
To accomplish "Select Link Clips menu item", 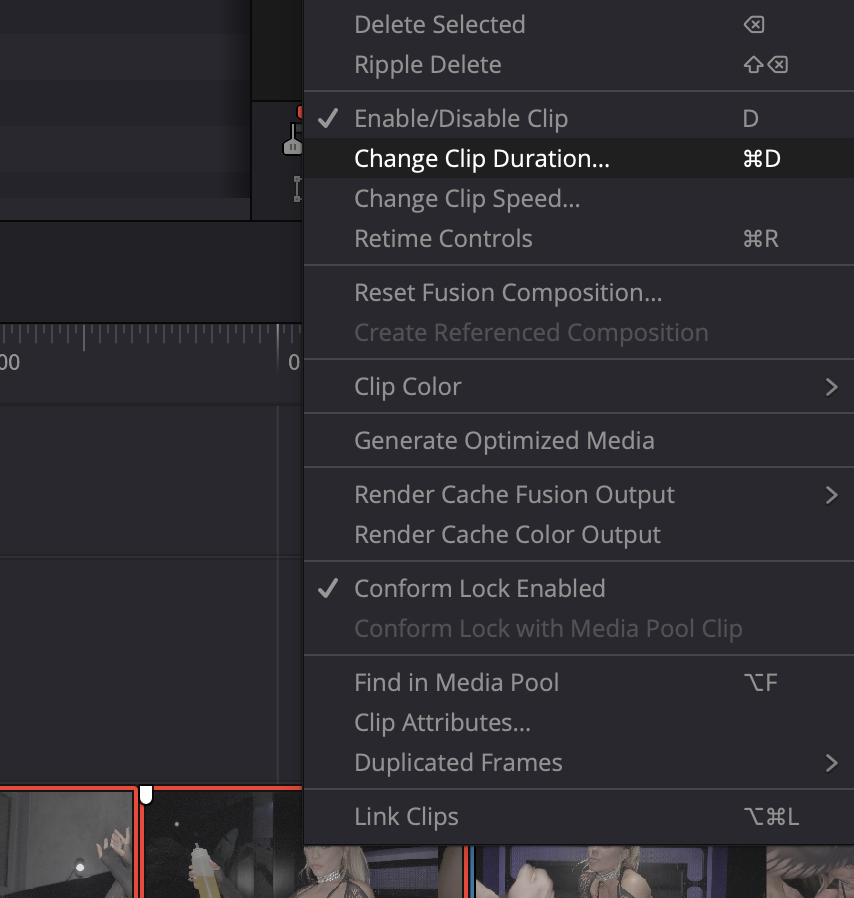I will pos(578,816).
